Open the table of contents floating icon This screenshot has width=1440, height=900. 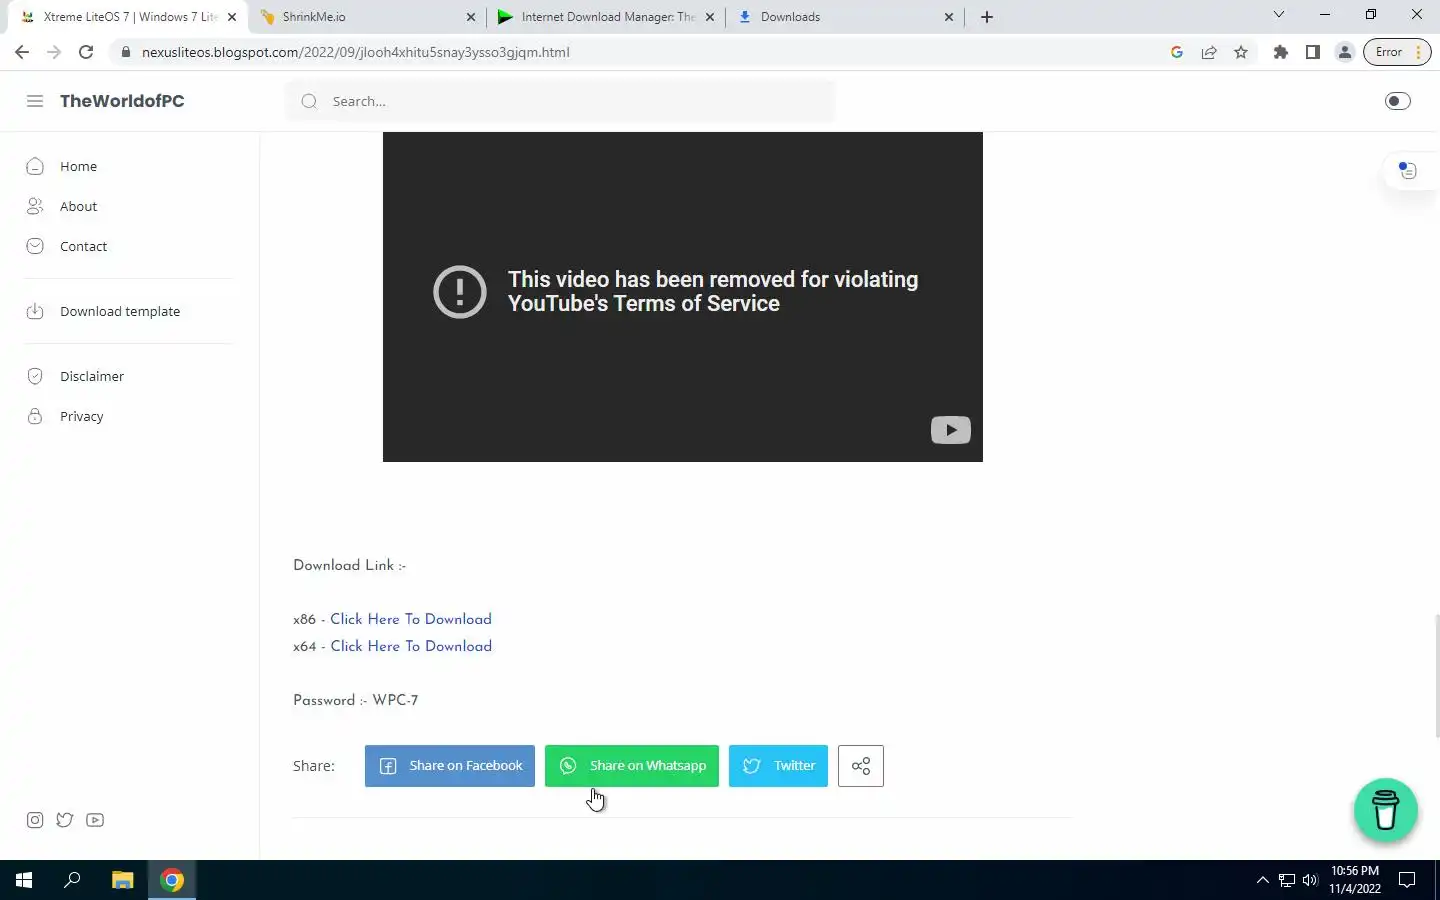click(x=1408, y=171)
